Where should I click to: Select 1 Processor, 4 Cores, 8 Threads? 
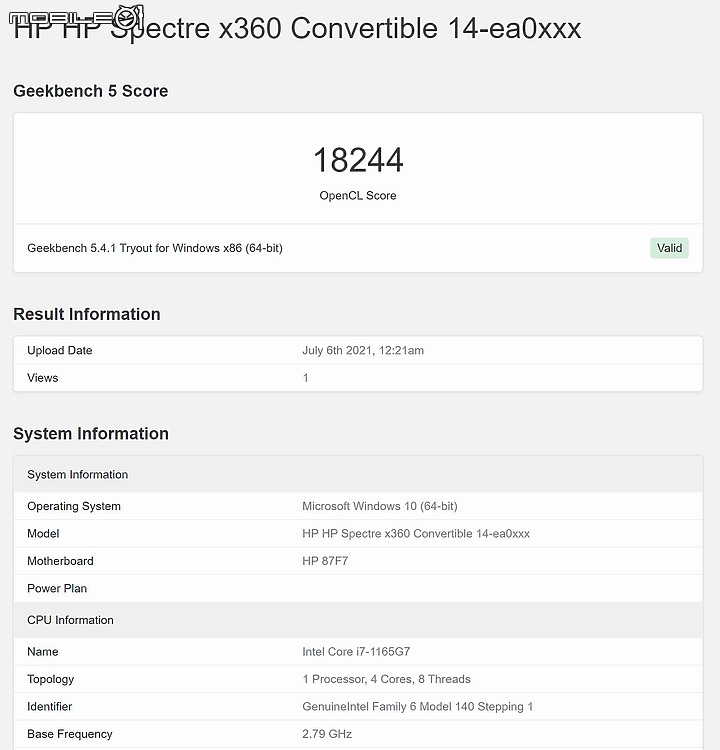click(x=386, y=679)
